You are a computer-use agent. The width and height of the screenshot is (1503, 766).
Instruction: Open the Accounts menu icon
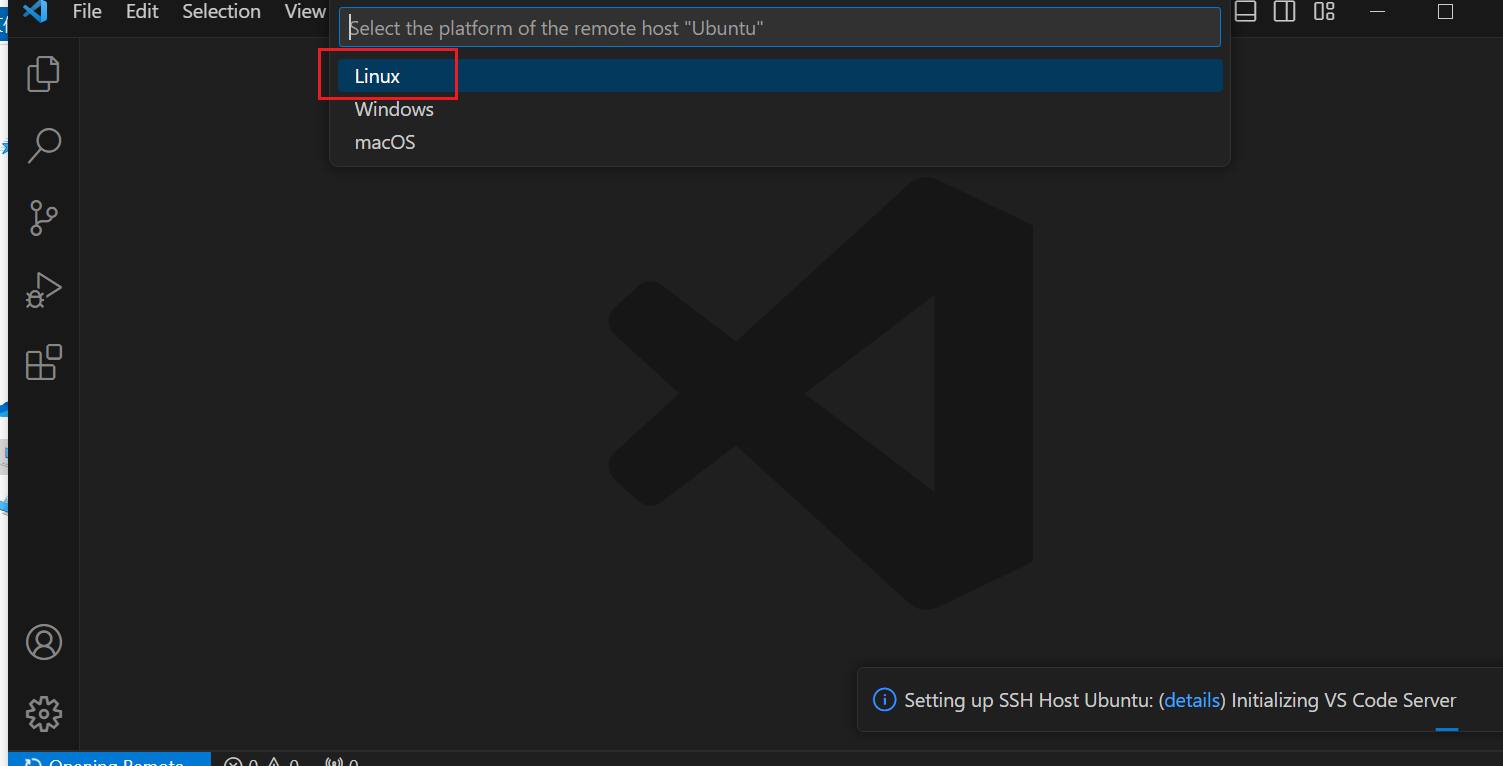pos(43,642)
